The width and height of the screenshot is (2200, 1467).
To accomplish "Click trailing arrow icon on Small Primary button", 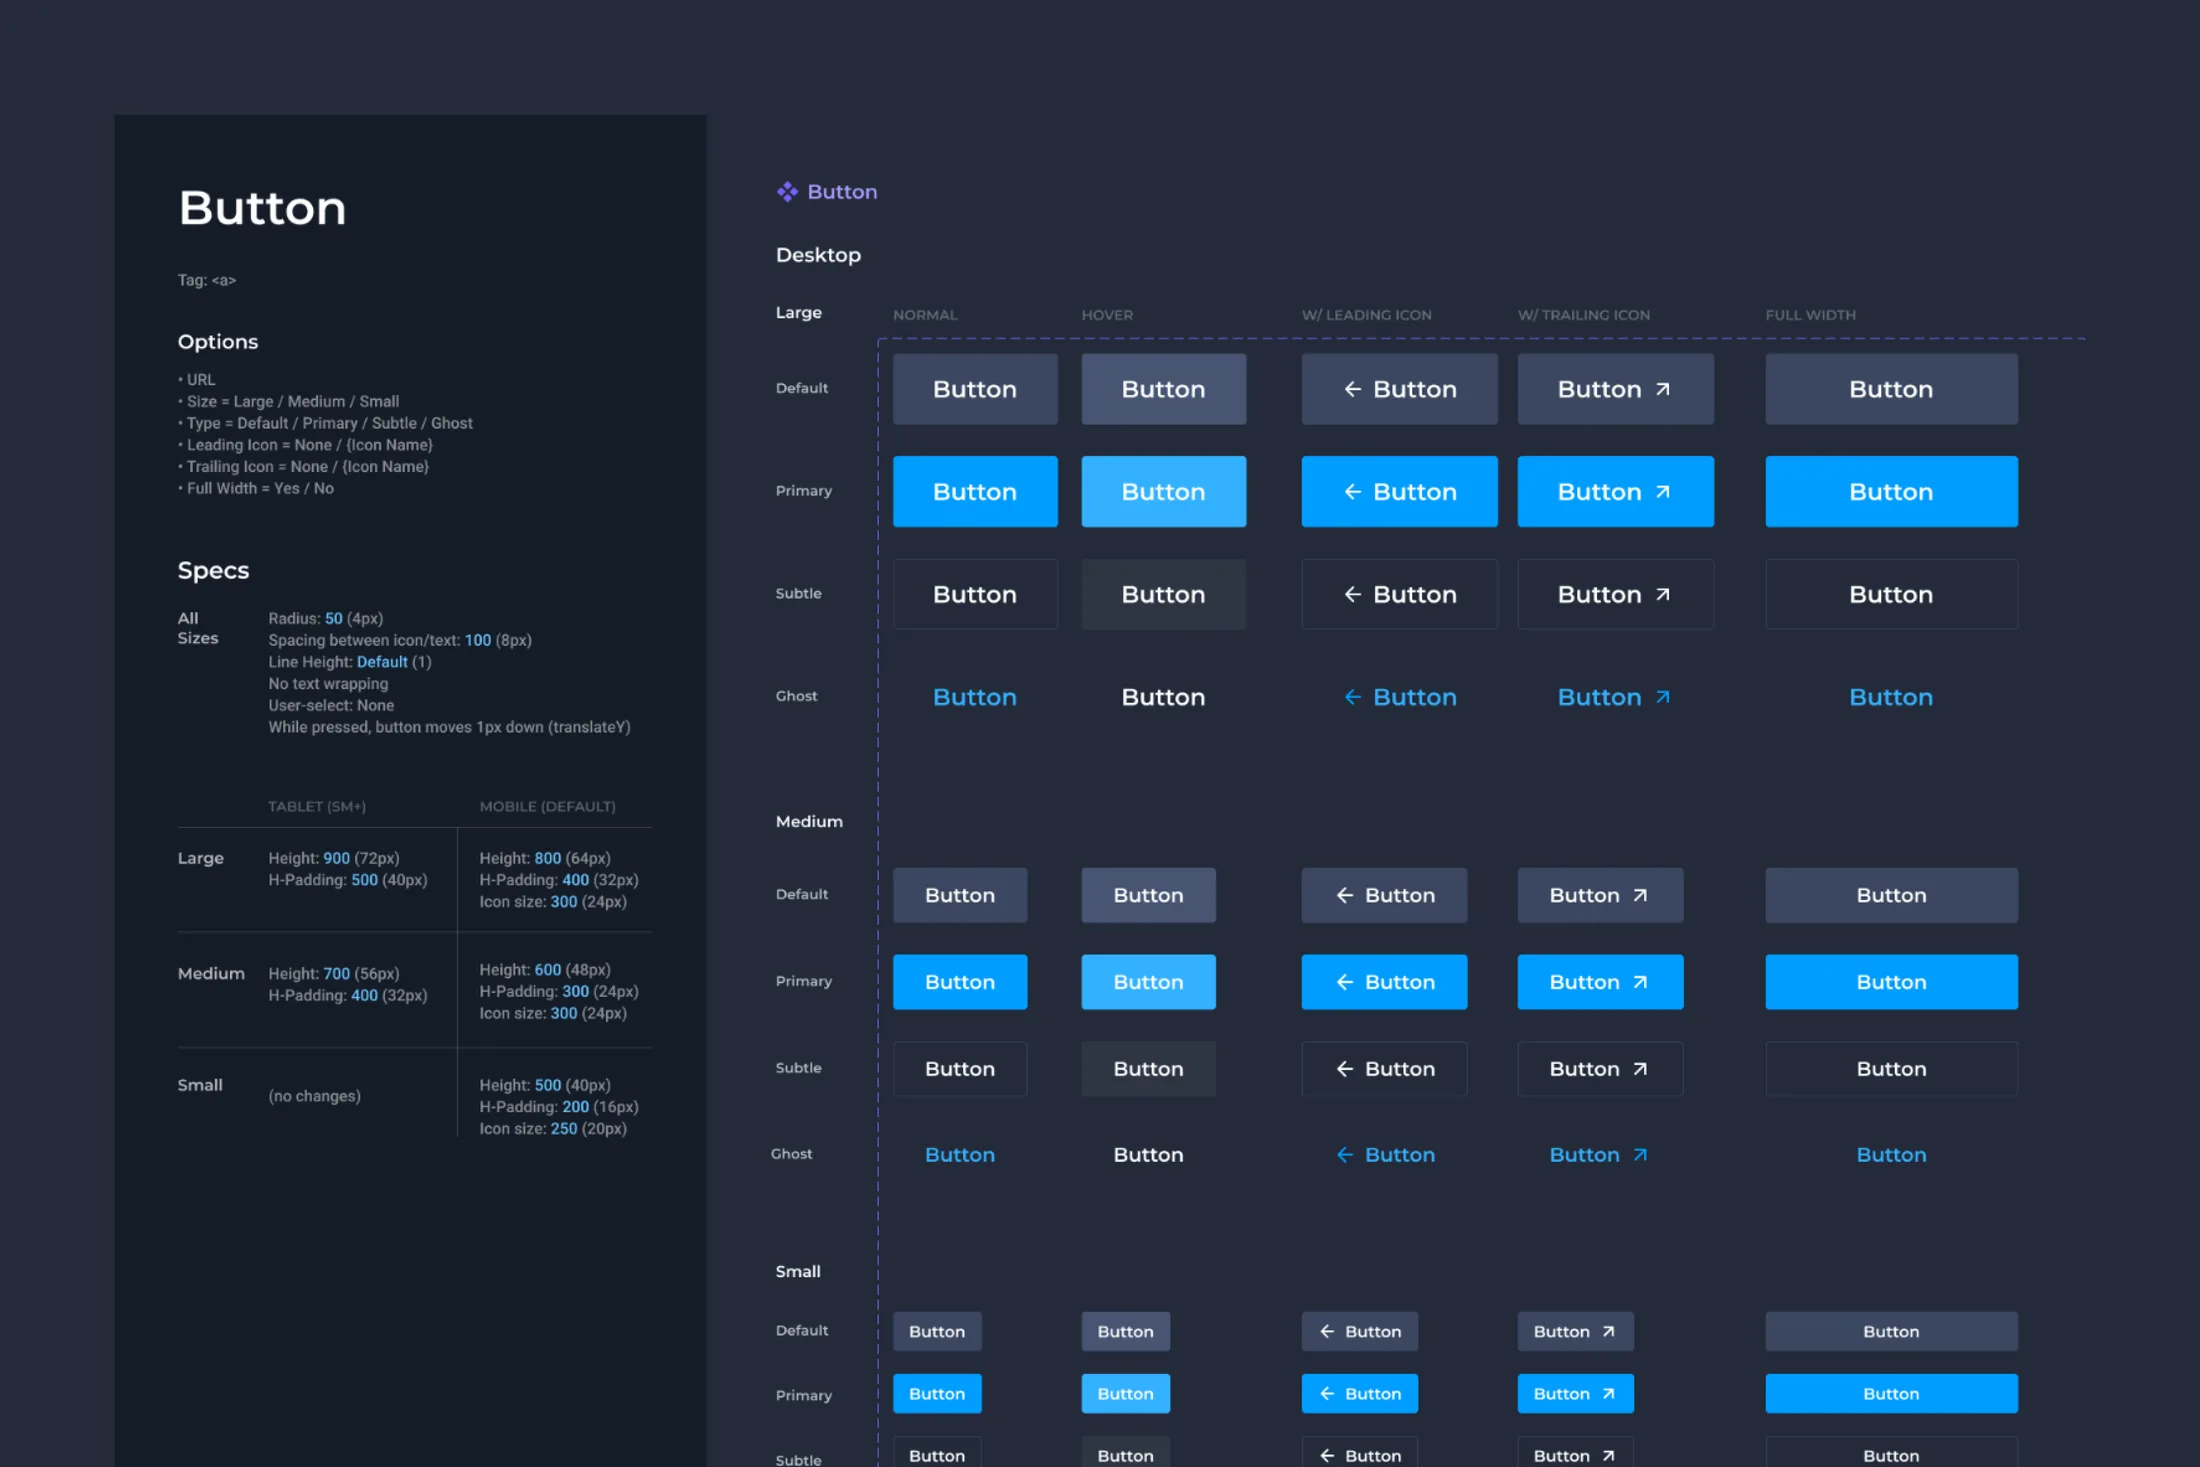I will click(x=1608, y=1394).
